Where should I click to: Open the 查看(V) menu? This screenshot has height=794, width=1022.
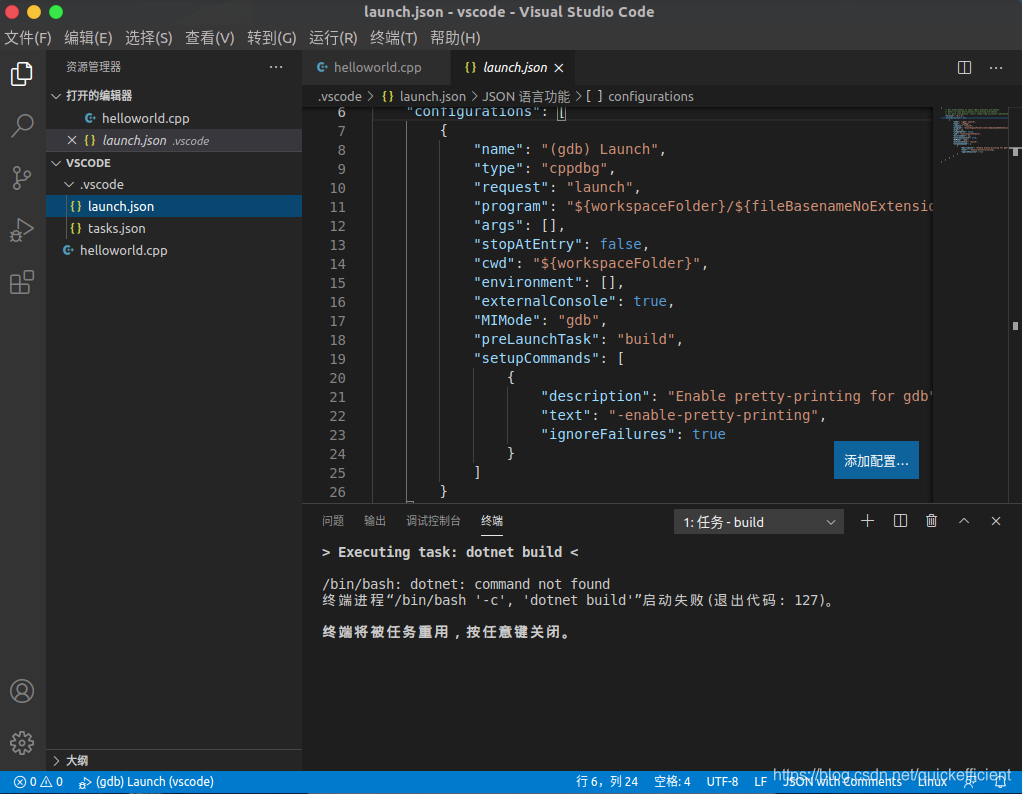pos(209,38)
